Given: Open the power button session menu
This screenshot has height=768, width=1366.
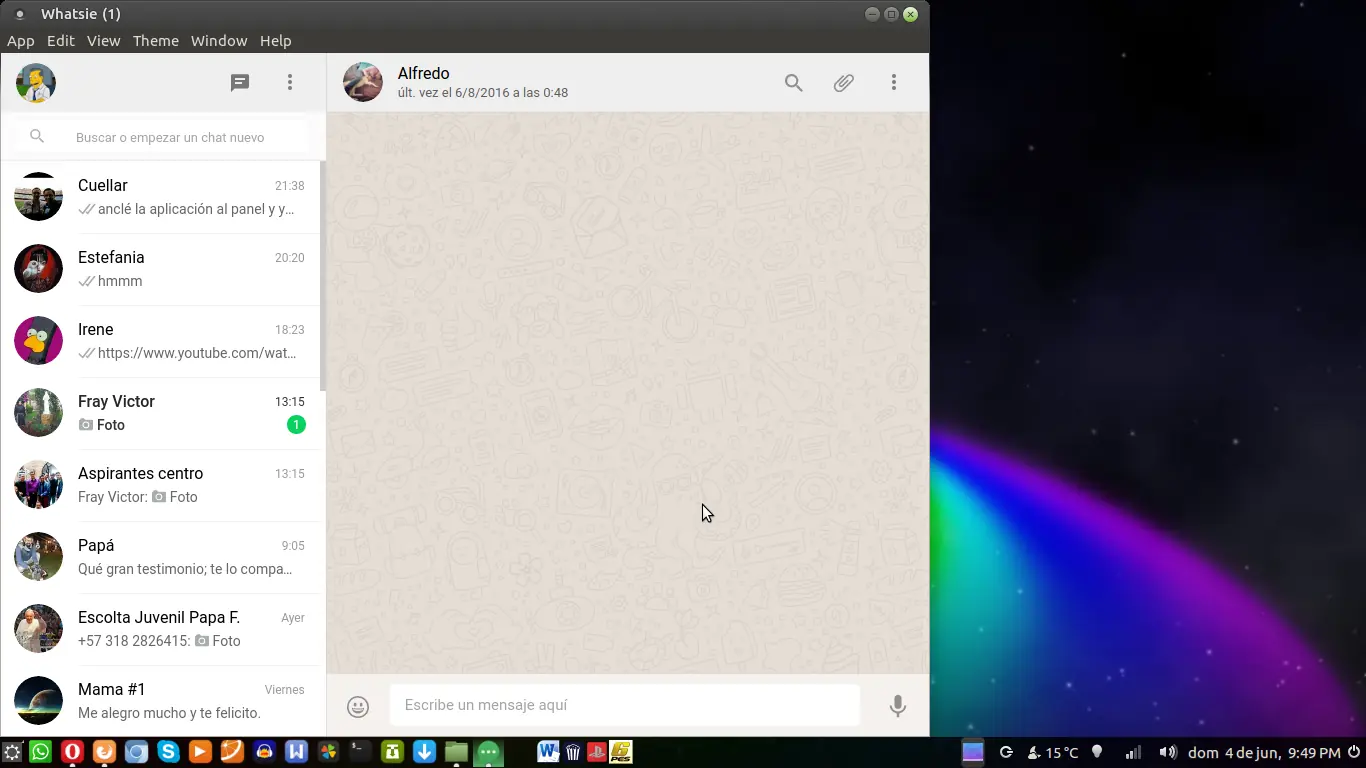Looking at the screenshot, I should (1353, 752).
